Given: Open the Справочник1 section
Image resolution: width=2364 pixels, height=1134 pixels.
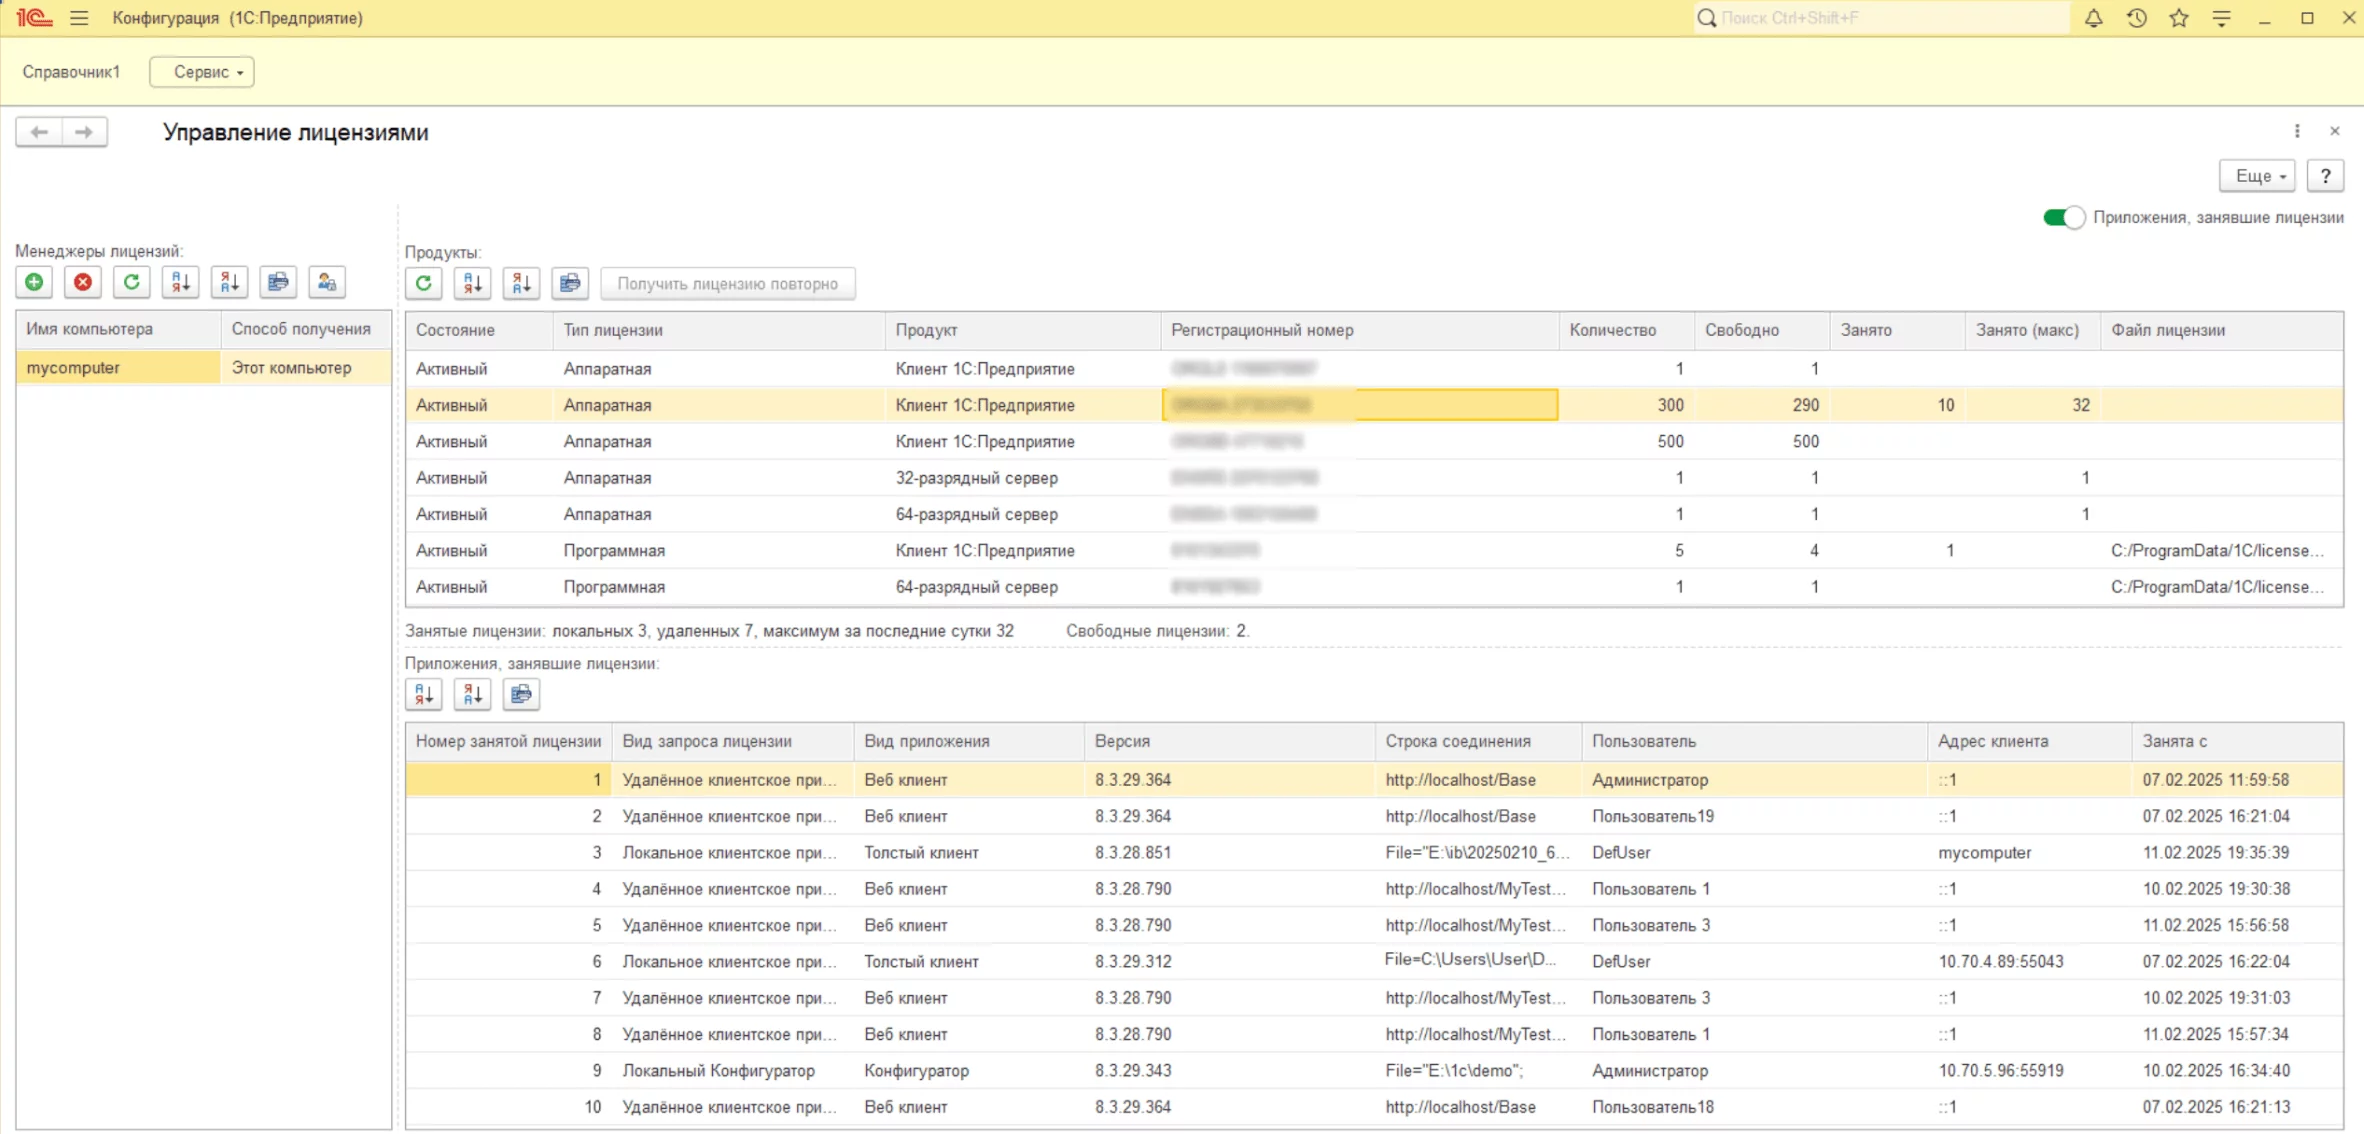Looking at the screenshot, I should pyautogui.click(x=71, y=72).
